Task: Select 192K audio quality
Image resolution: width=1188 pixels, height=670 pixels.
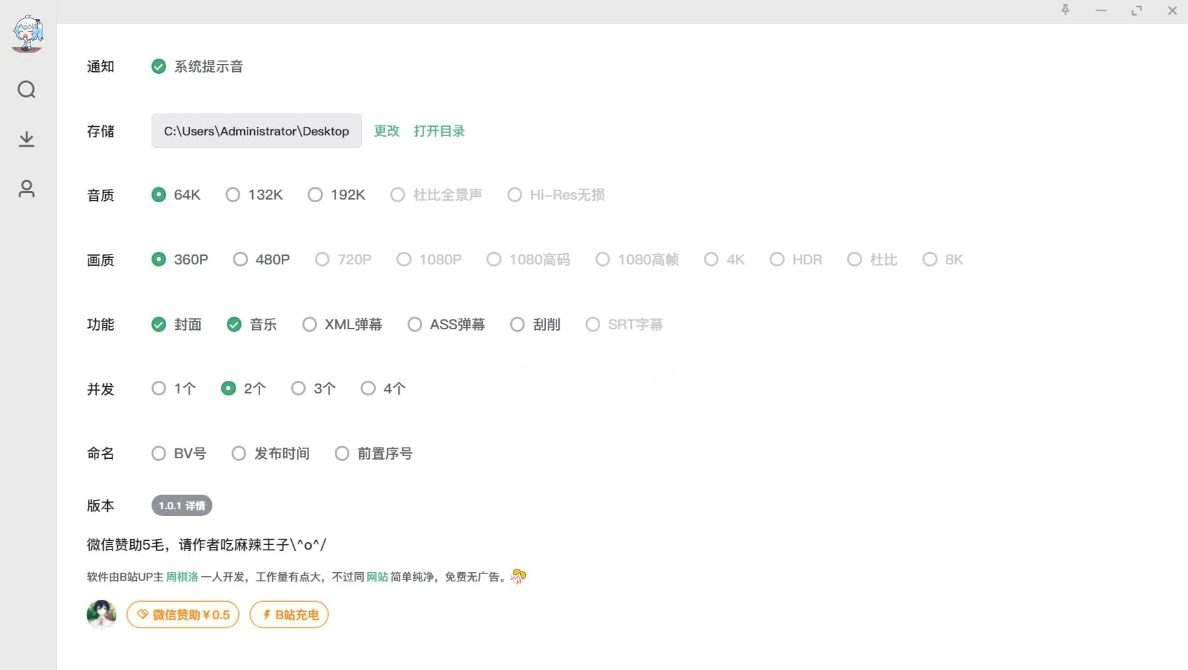Action: tap(315, 195)
